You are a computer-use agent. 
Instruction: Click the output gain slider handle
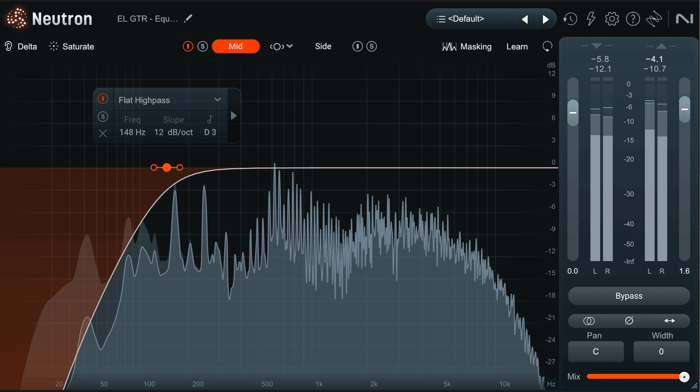click(x=684, y=109)
